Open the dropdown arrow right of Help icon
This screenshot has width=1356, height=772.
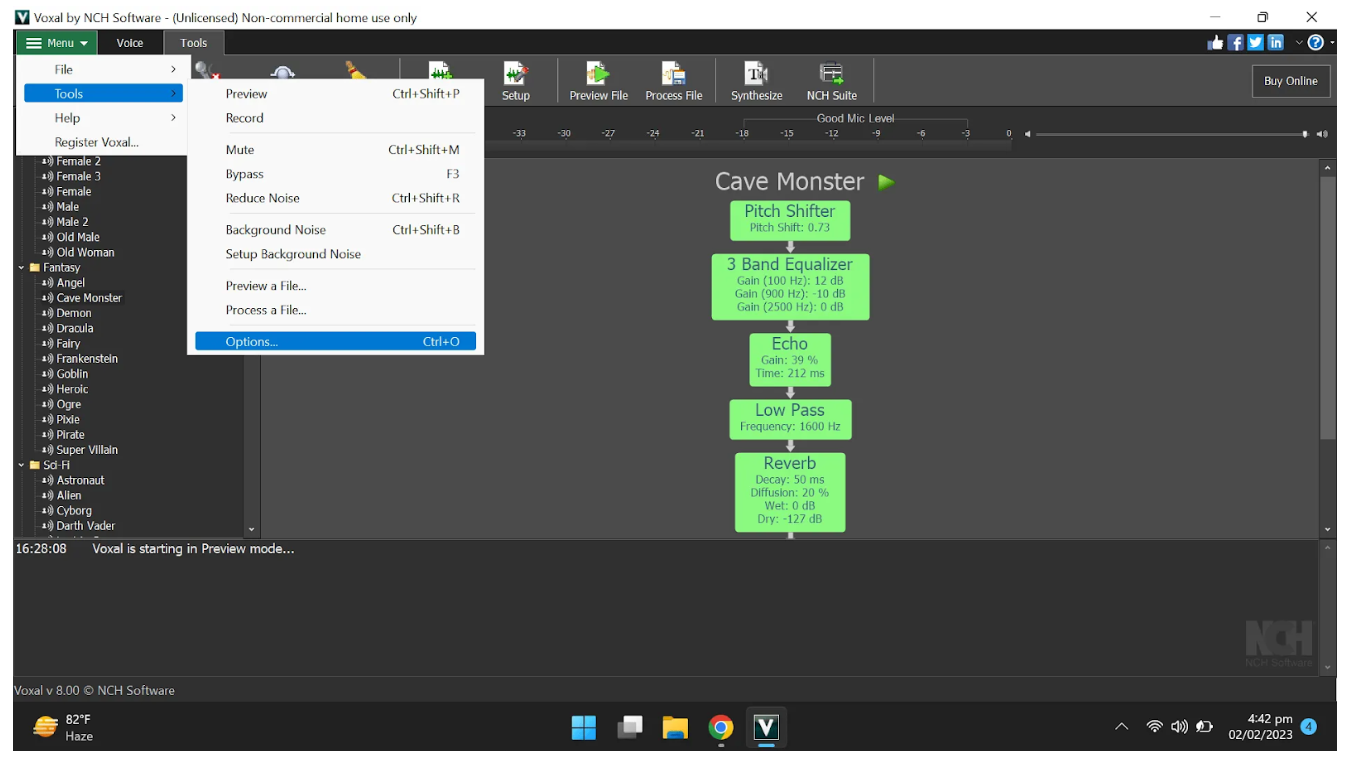pos(1331,43)
